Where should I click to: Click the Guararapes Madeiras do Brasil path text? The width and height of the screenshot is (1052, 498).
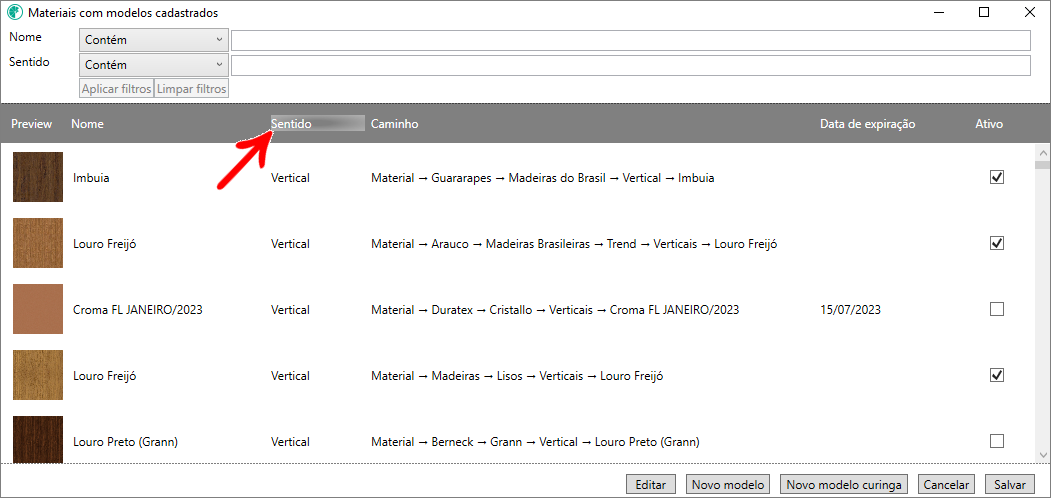pos(543,179)
